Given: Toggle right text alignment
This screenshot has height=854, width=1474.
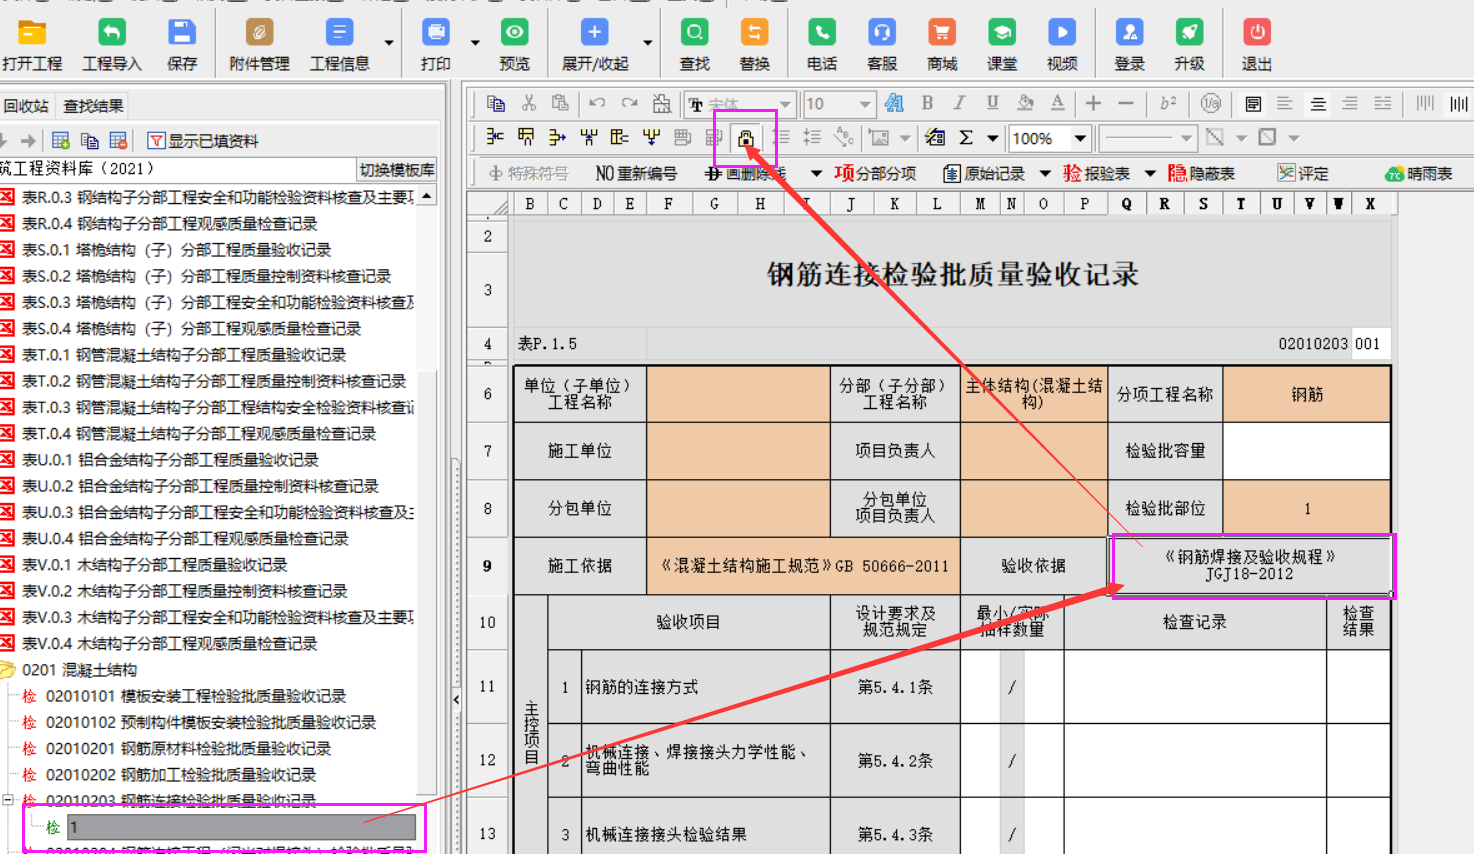Looking at the screenshot, I should click(1350, 103).
